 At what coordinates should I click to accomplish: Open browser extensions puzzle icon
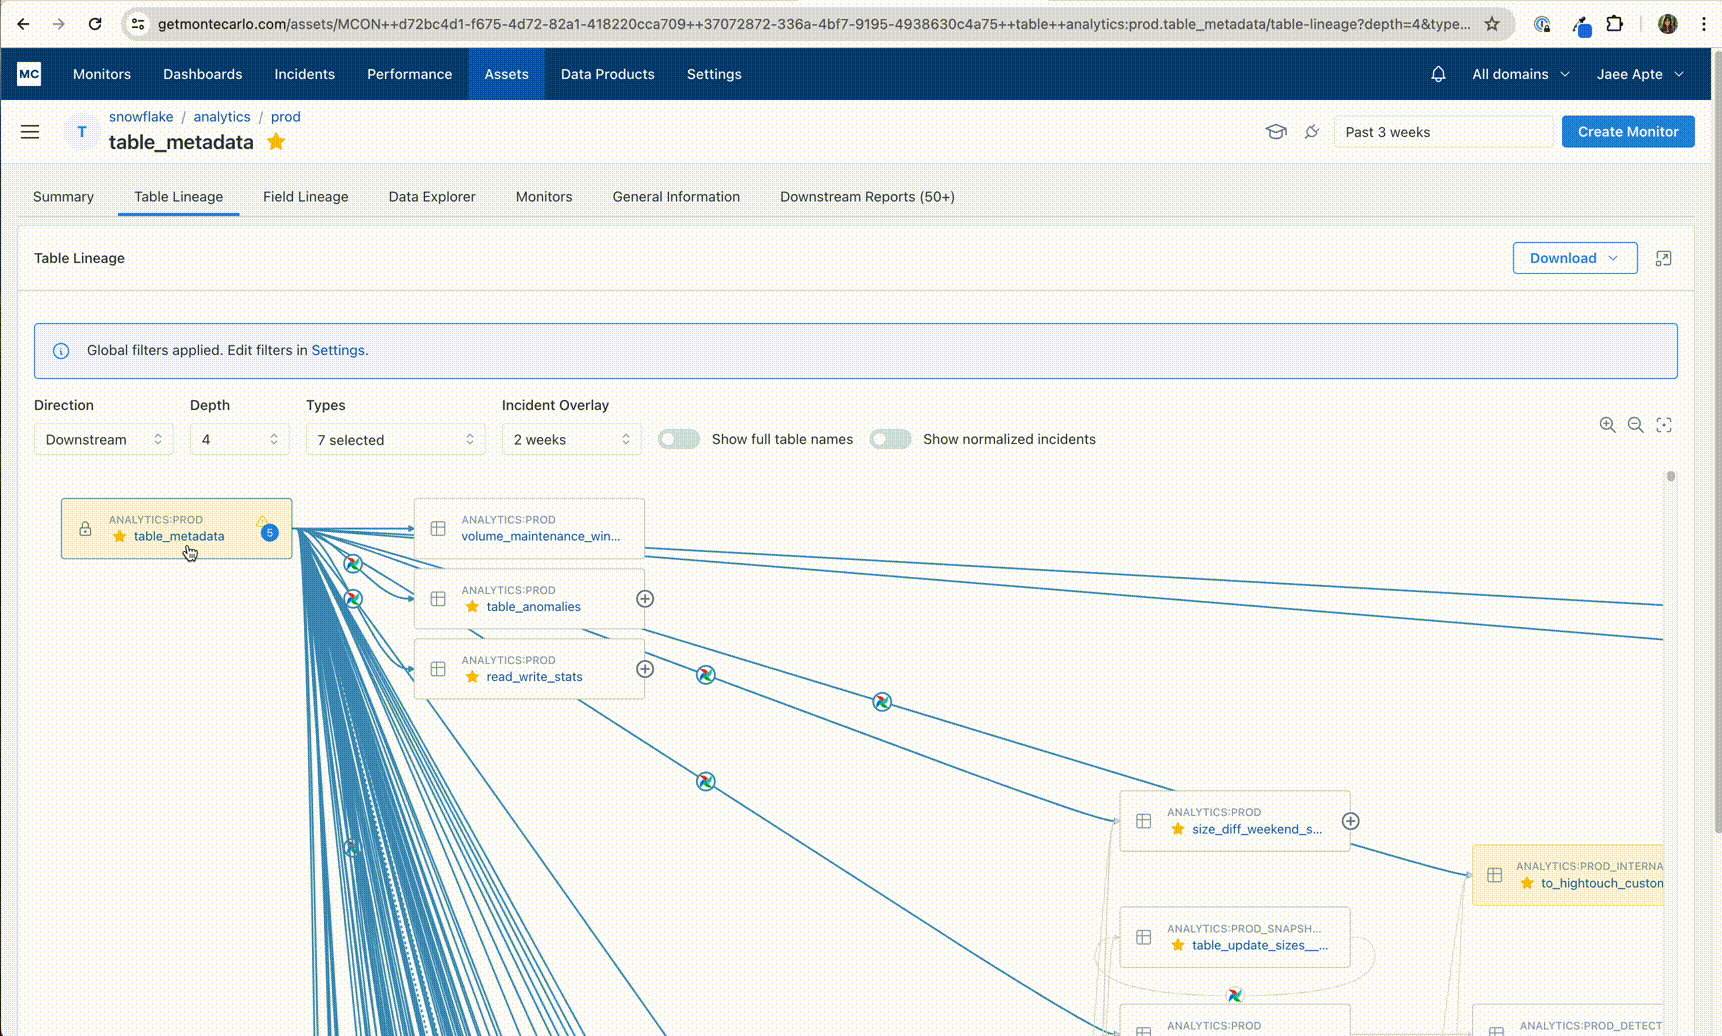point(1614,24)
